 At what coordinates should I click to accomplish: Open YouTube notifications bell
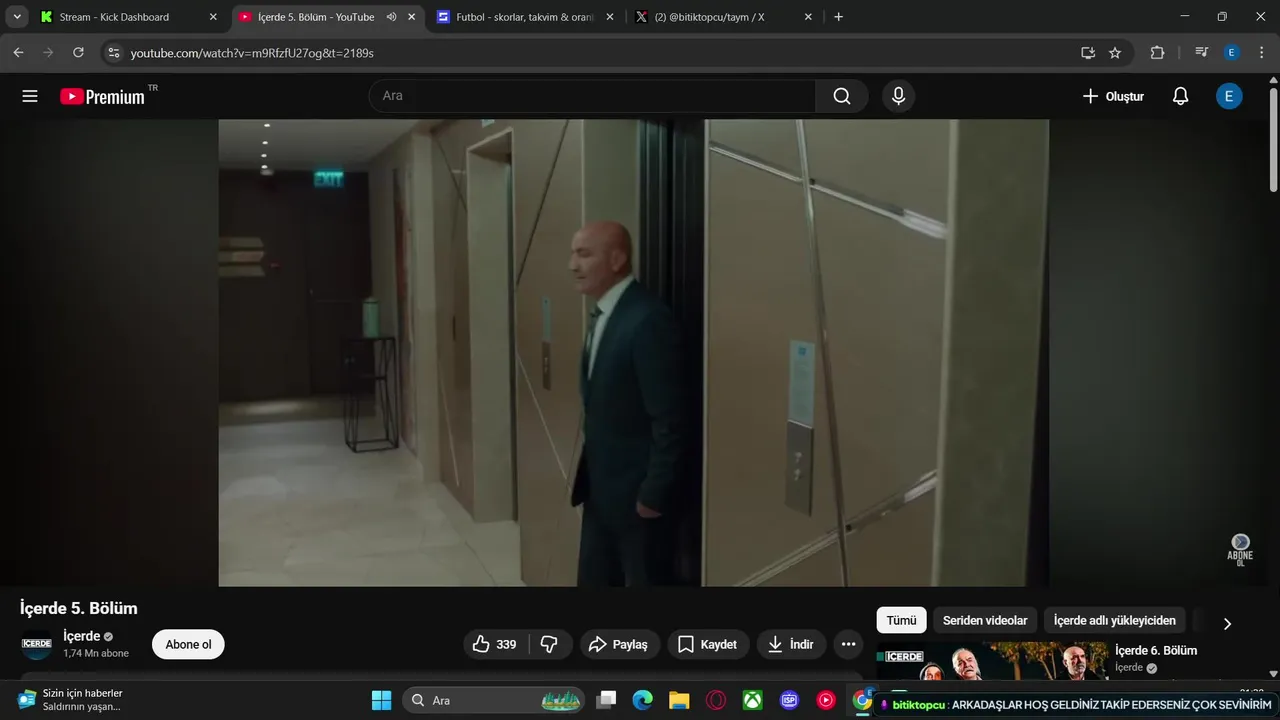pyautogui.click(x=1180, y=96)
